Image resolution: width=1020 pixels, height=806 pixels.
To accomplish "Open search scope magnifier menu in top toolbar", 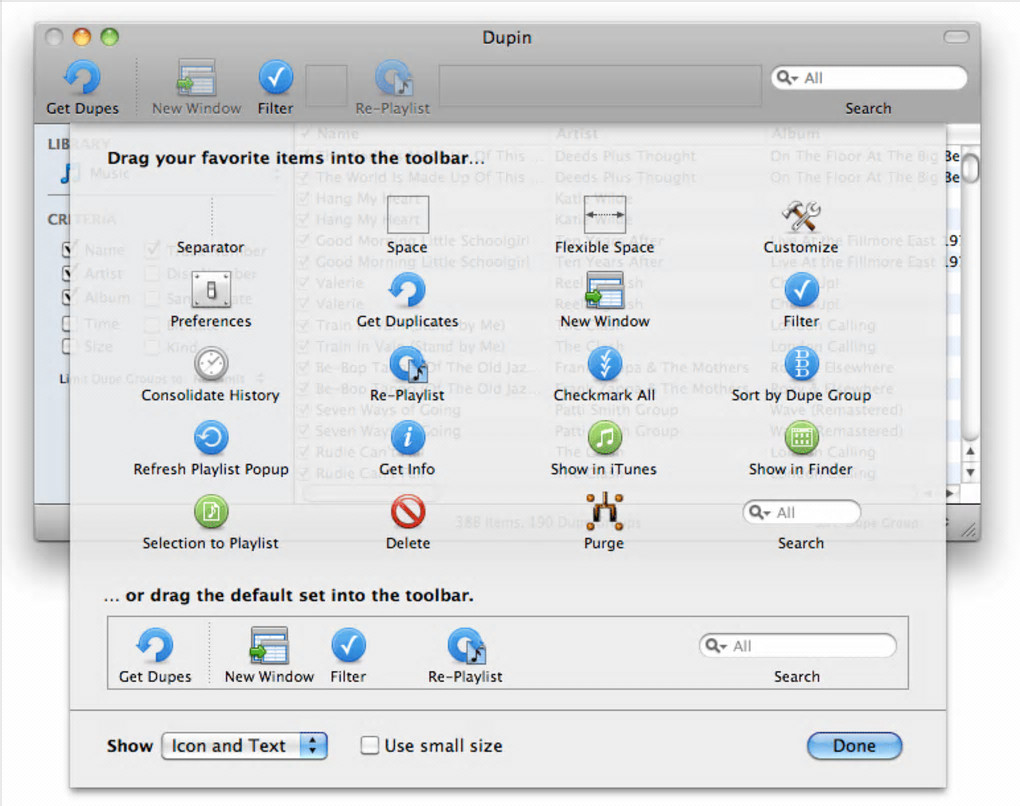I will pyautogui.click(x=786, y=78).
